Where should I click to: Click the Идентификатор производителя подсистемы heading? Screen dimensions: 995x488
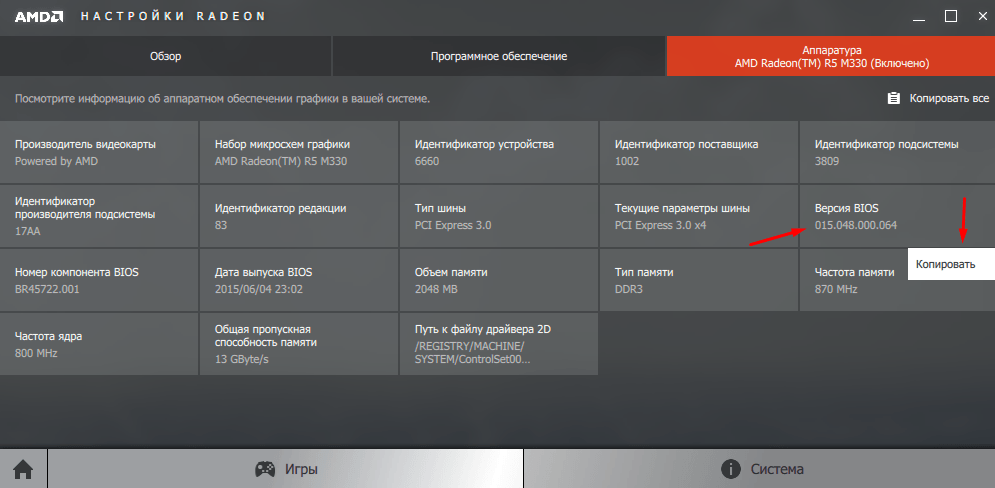[85, 208]
